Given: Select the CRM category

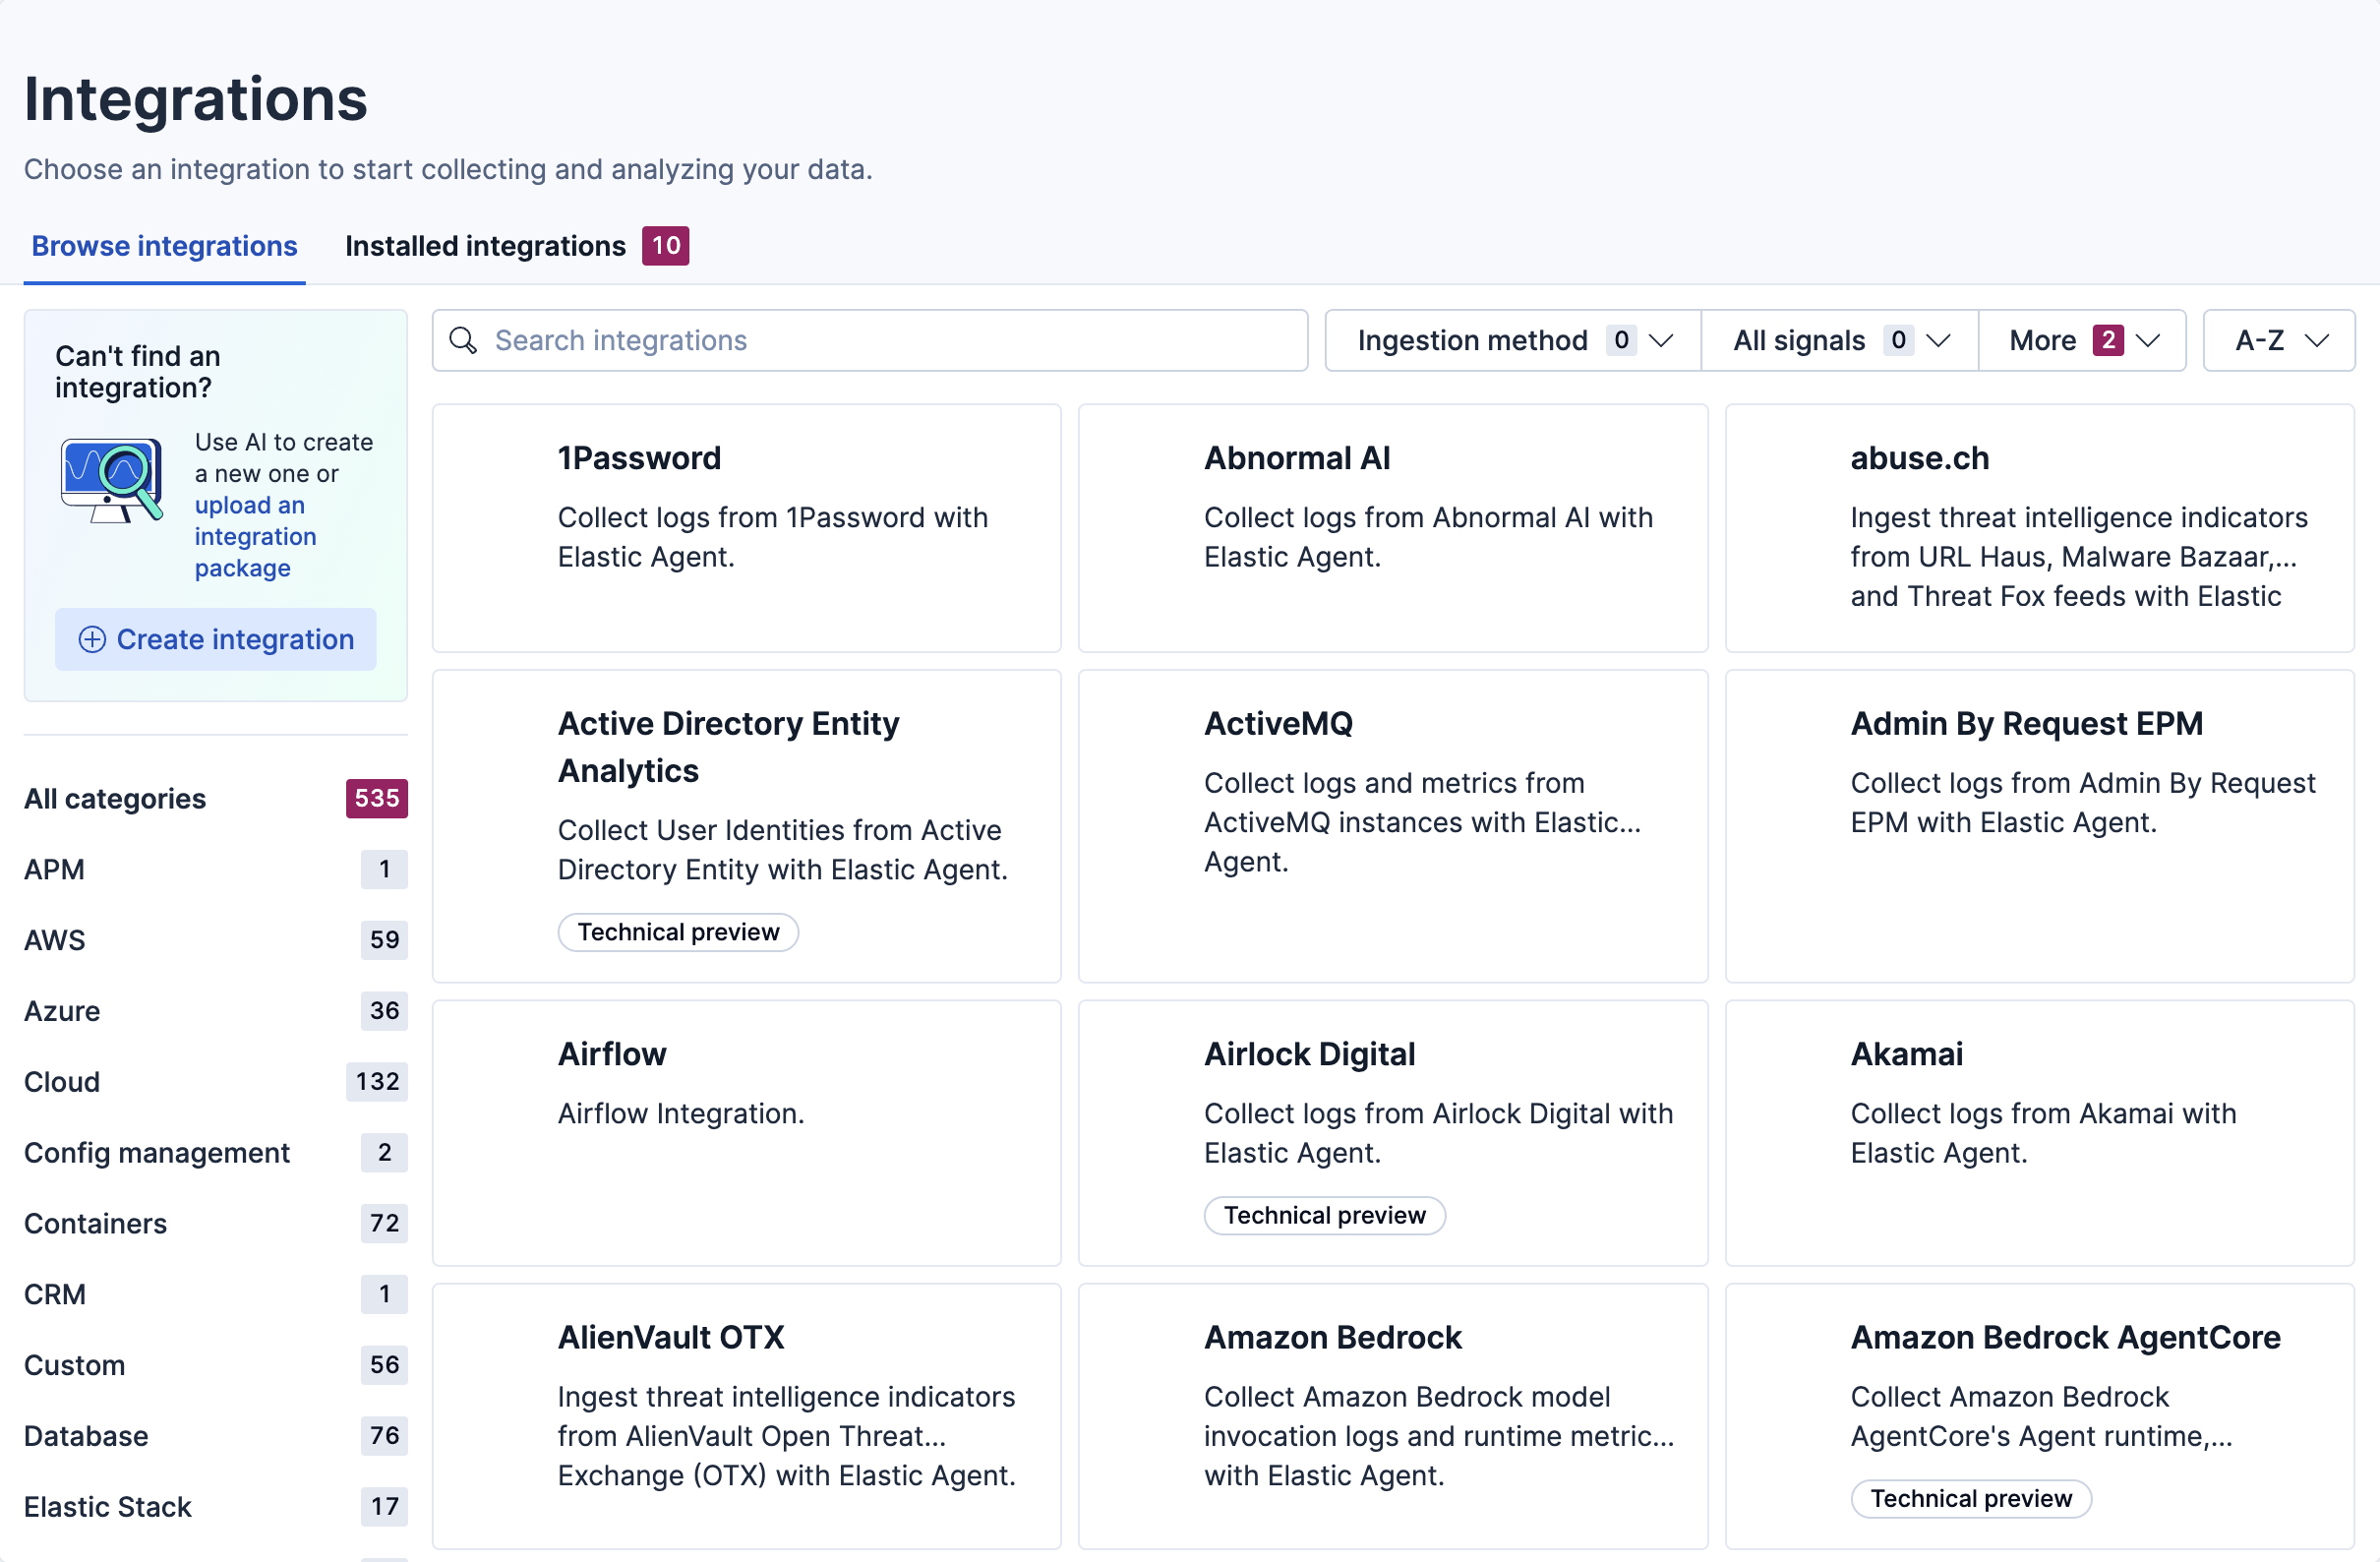Looking at the screenshot, I should click(x=216, y=1294).
